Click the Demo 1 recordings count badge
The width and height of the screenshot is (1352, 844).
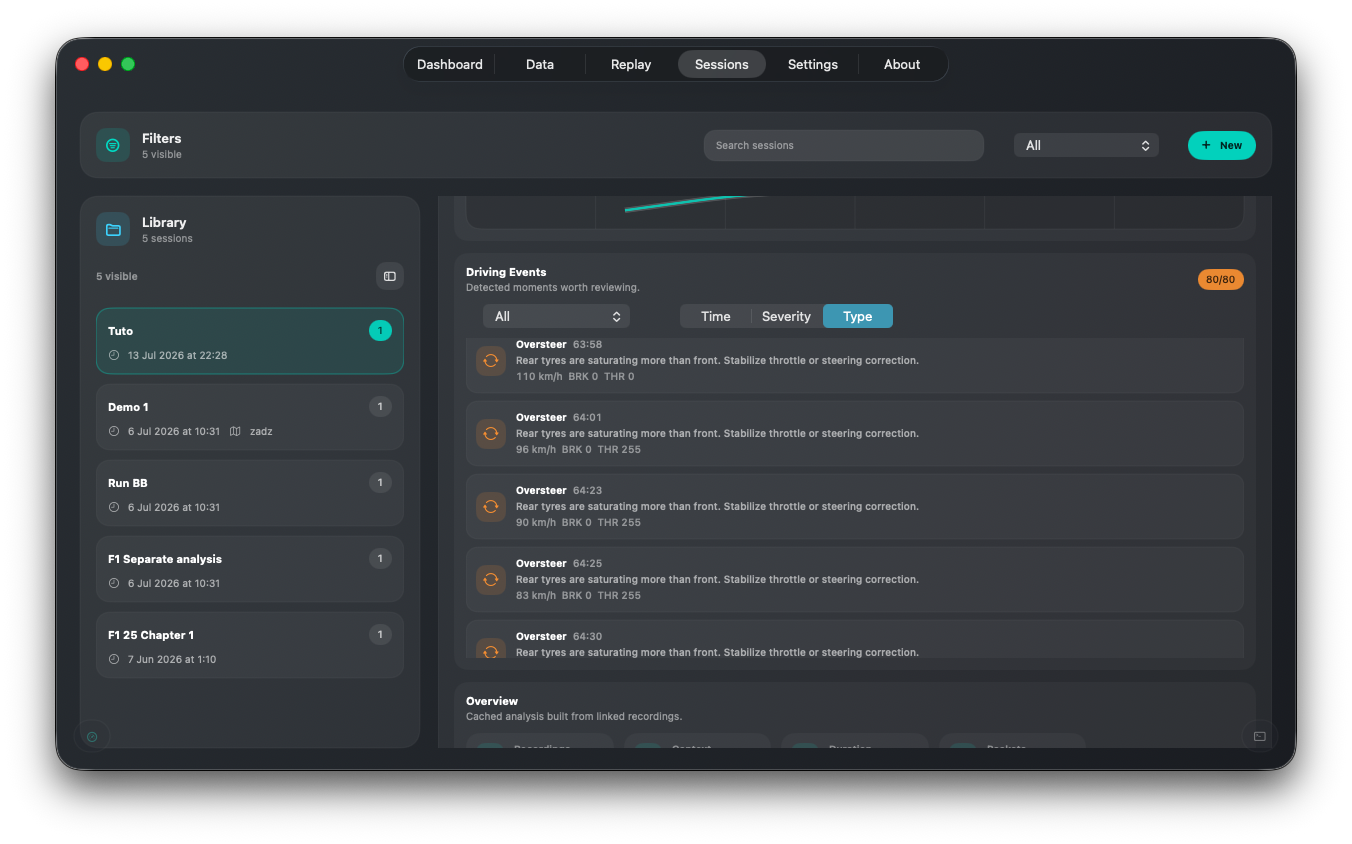(380, 406)
